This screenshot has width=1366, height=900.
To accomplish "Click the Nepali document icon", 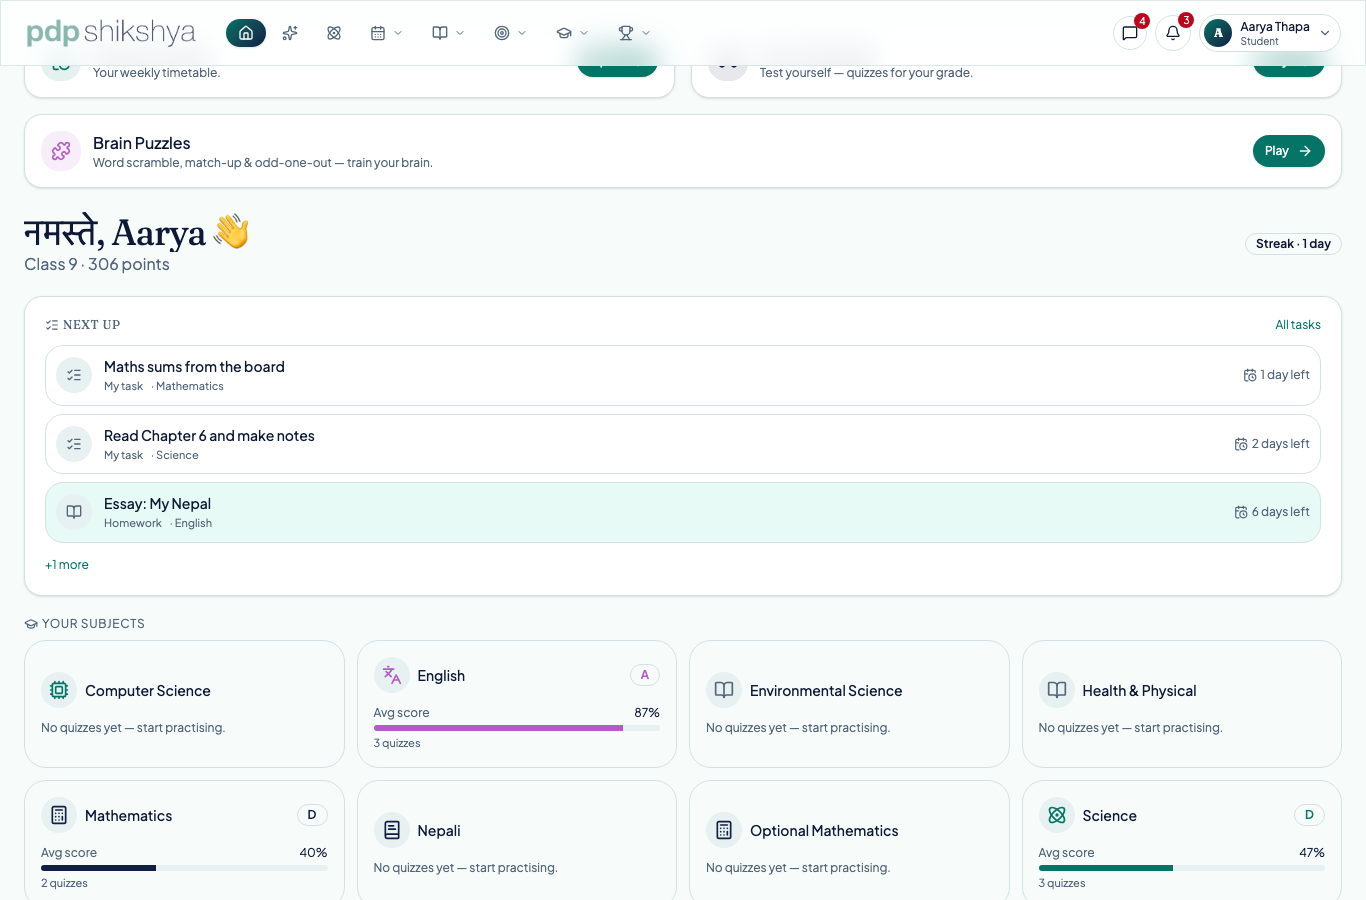I will click(392, 830).
